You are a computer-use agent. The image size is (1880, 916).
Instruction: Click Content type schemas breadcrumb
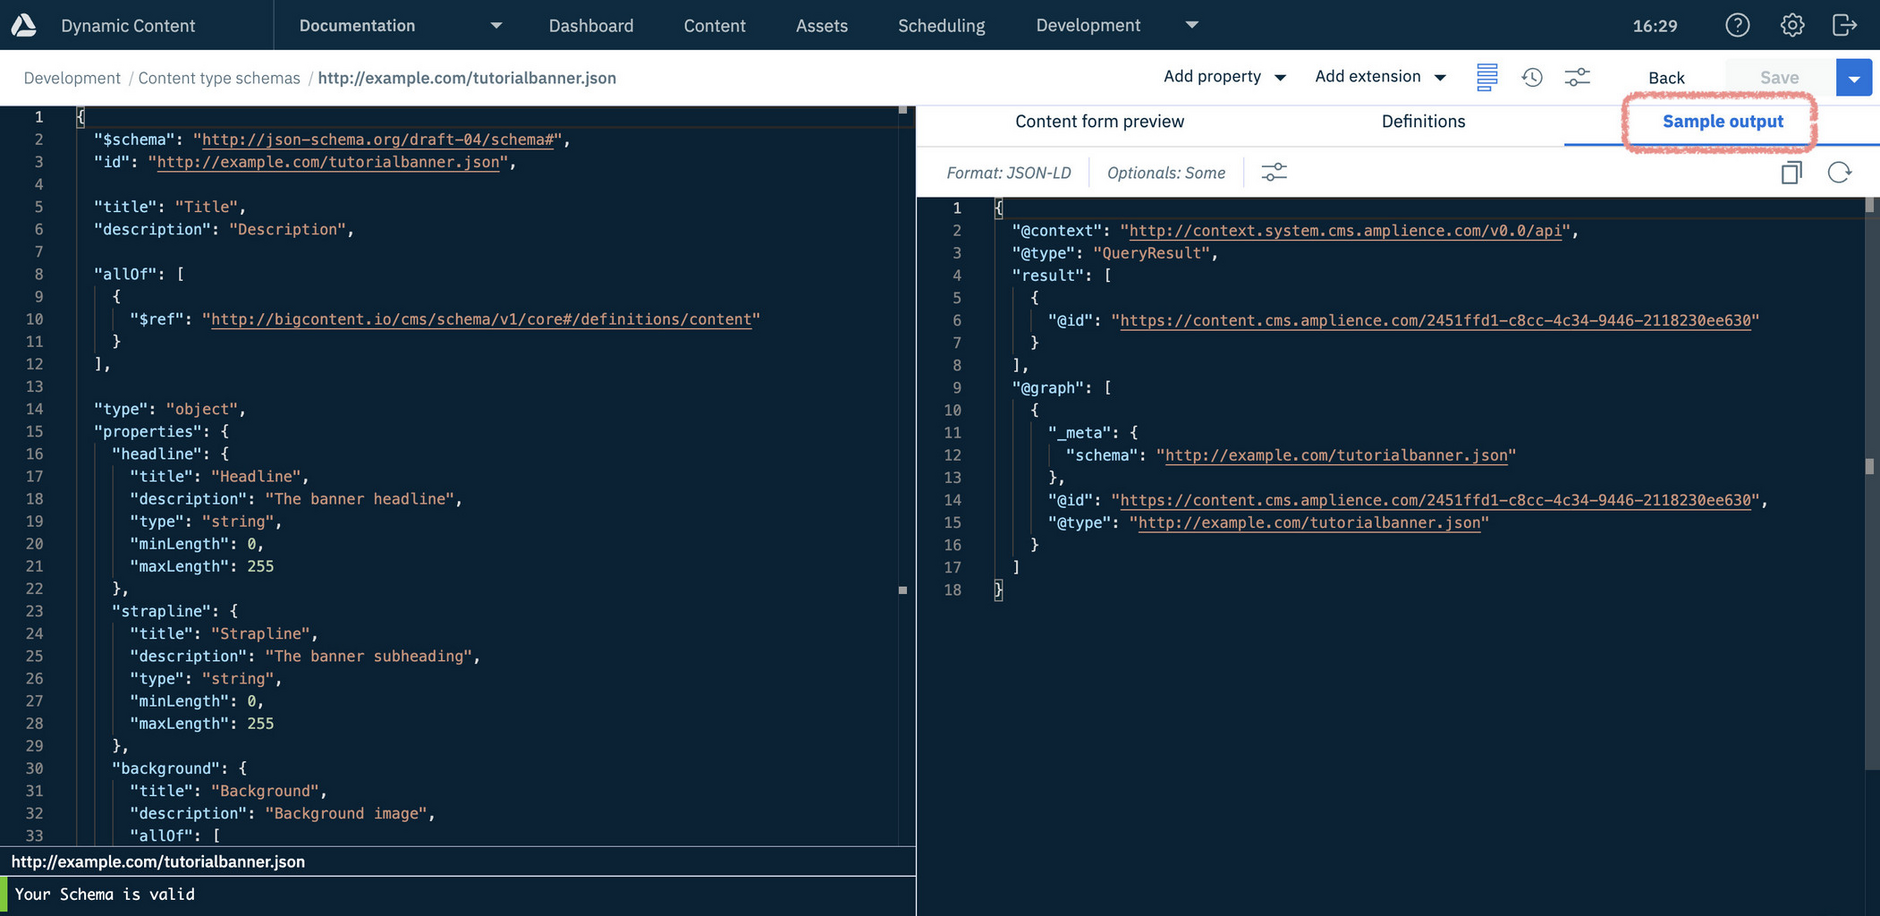click(x=219, y=78)
